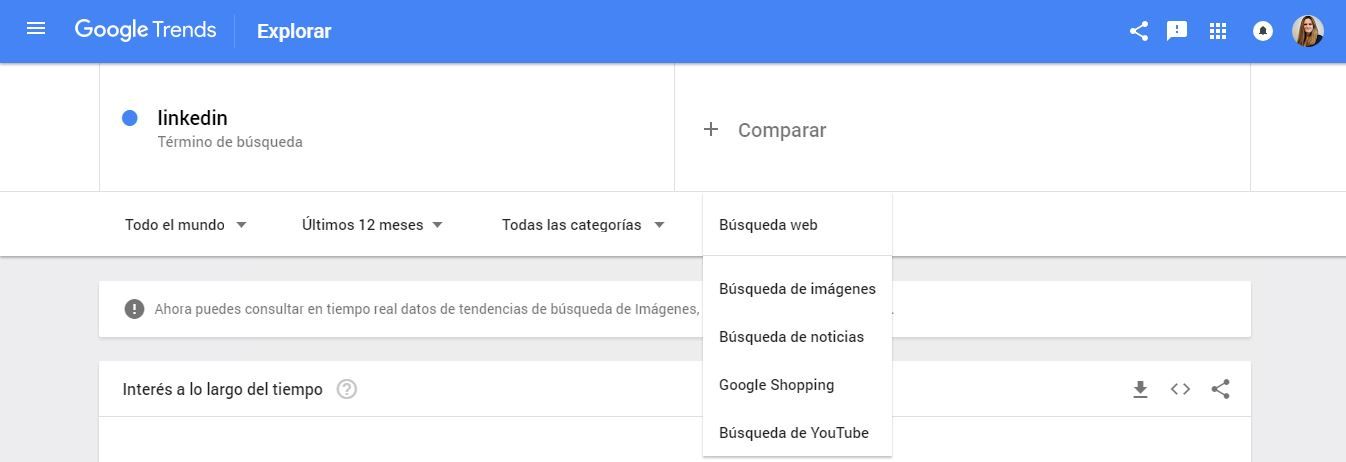The width and height of the screenshot is (1346, 462).
Task: Download the interest over time data
Action: coord(1140,389)
